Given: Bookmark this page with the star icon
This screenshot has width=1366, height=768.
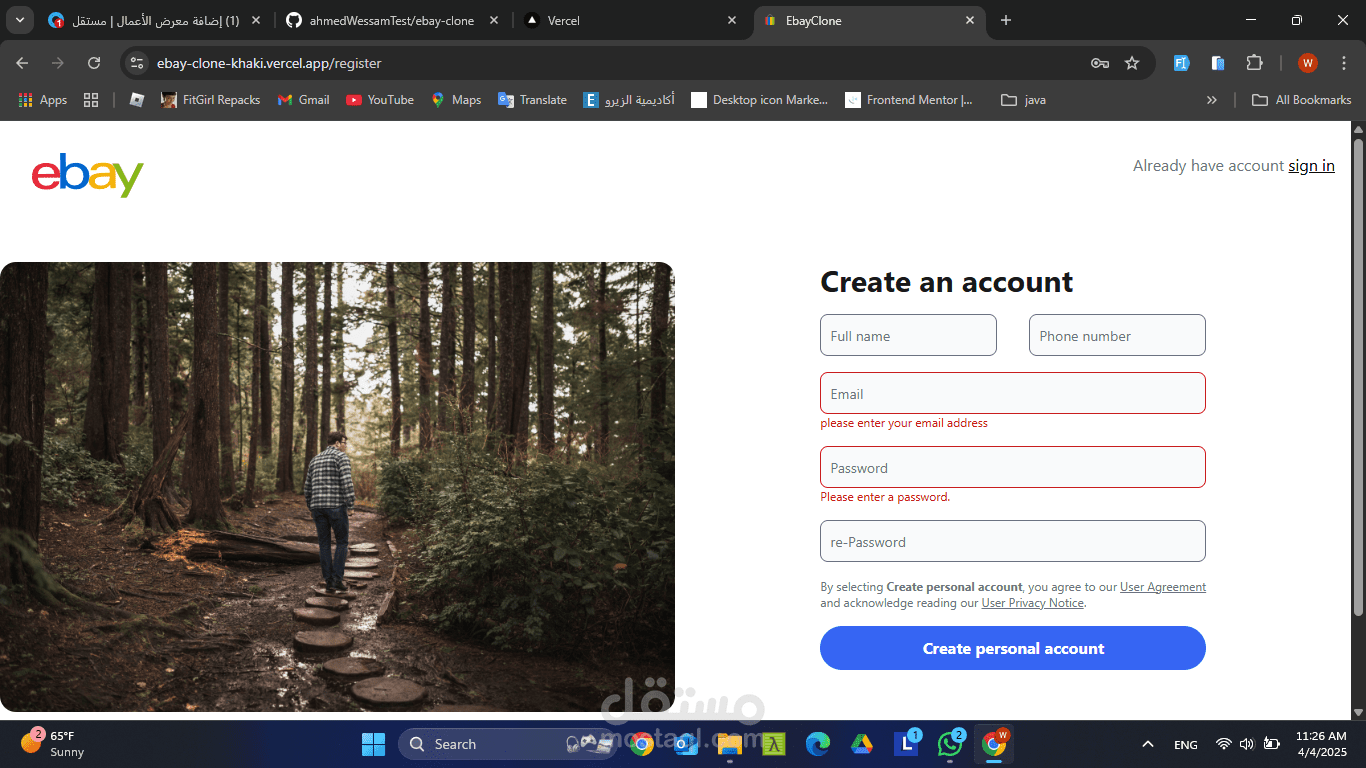Looking at the screenshot, I should (1132, 63).
